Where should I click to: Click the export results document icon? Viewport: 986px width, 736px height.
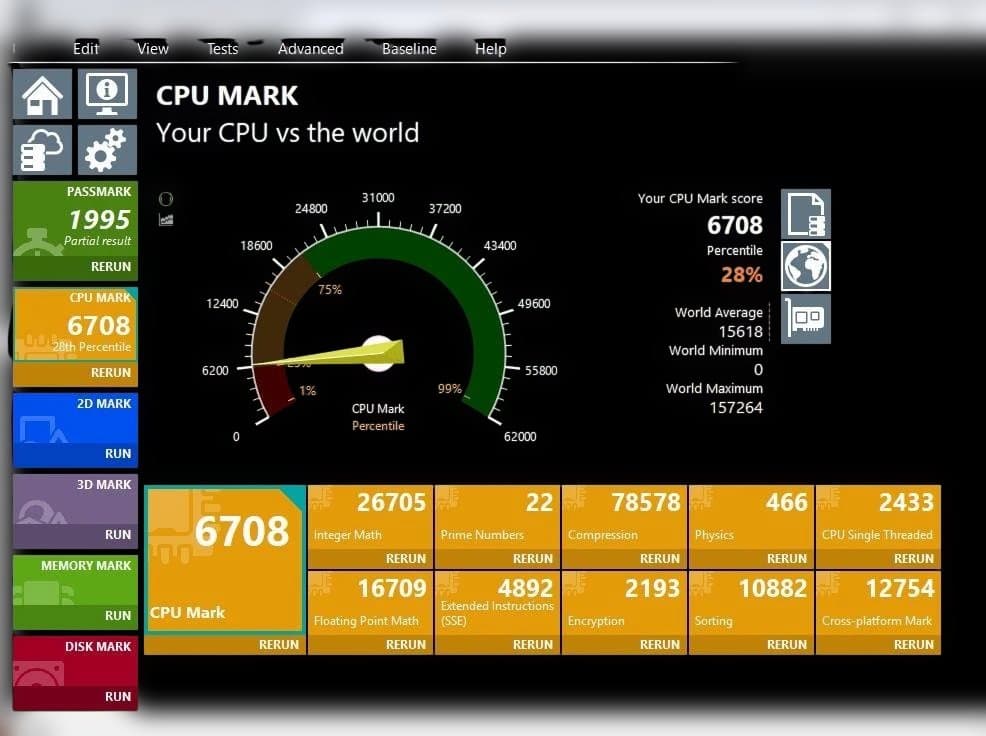pos(805,211)
